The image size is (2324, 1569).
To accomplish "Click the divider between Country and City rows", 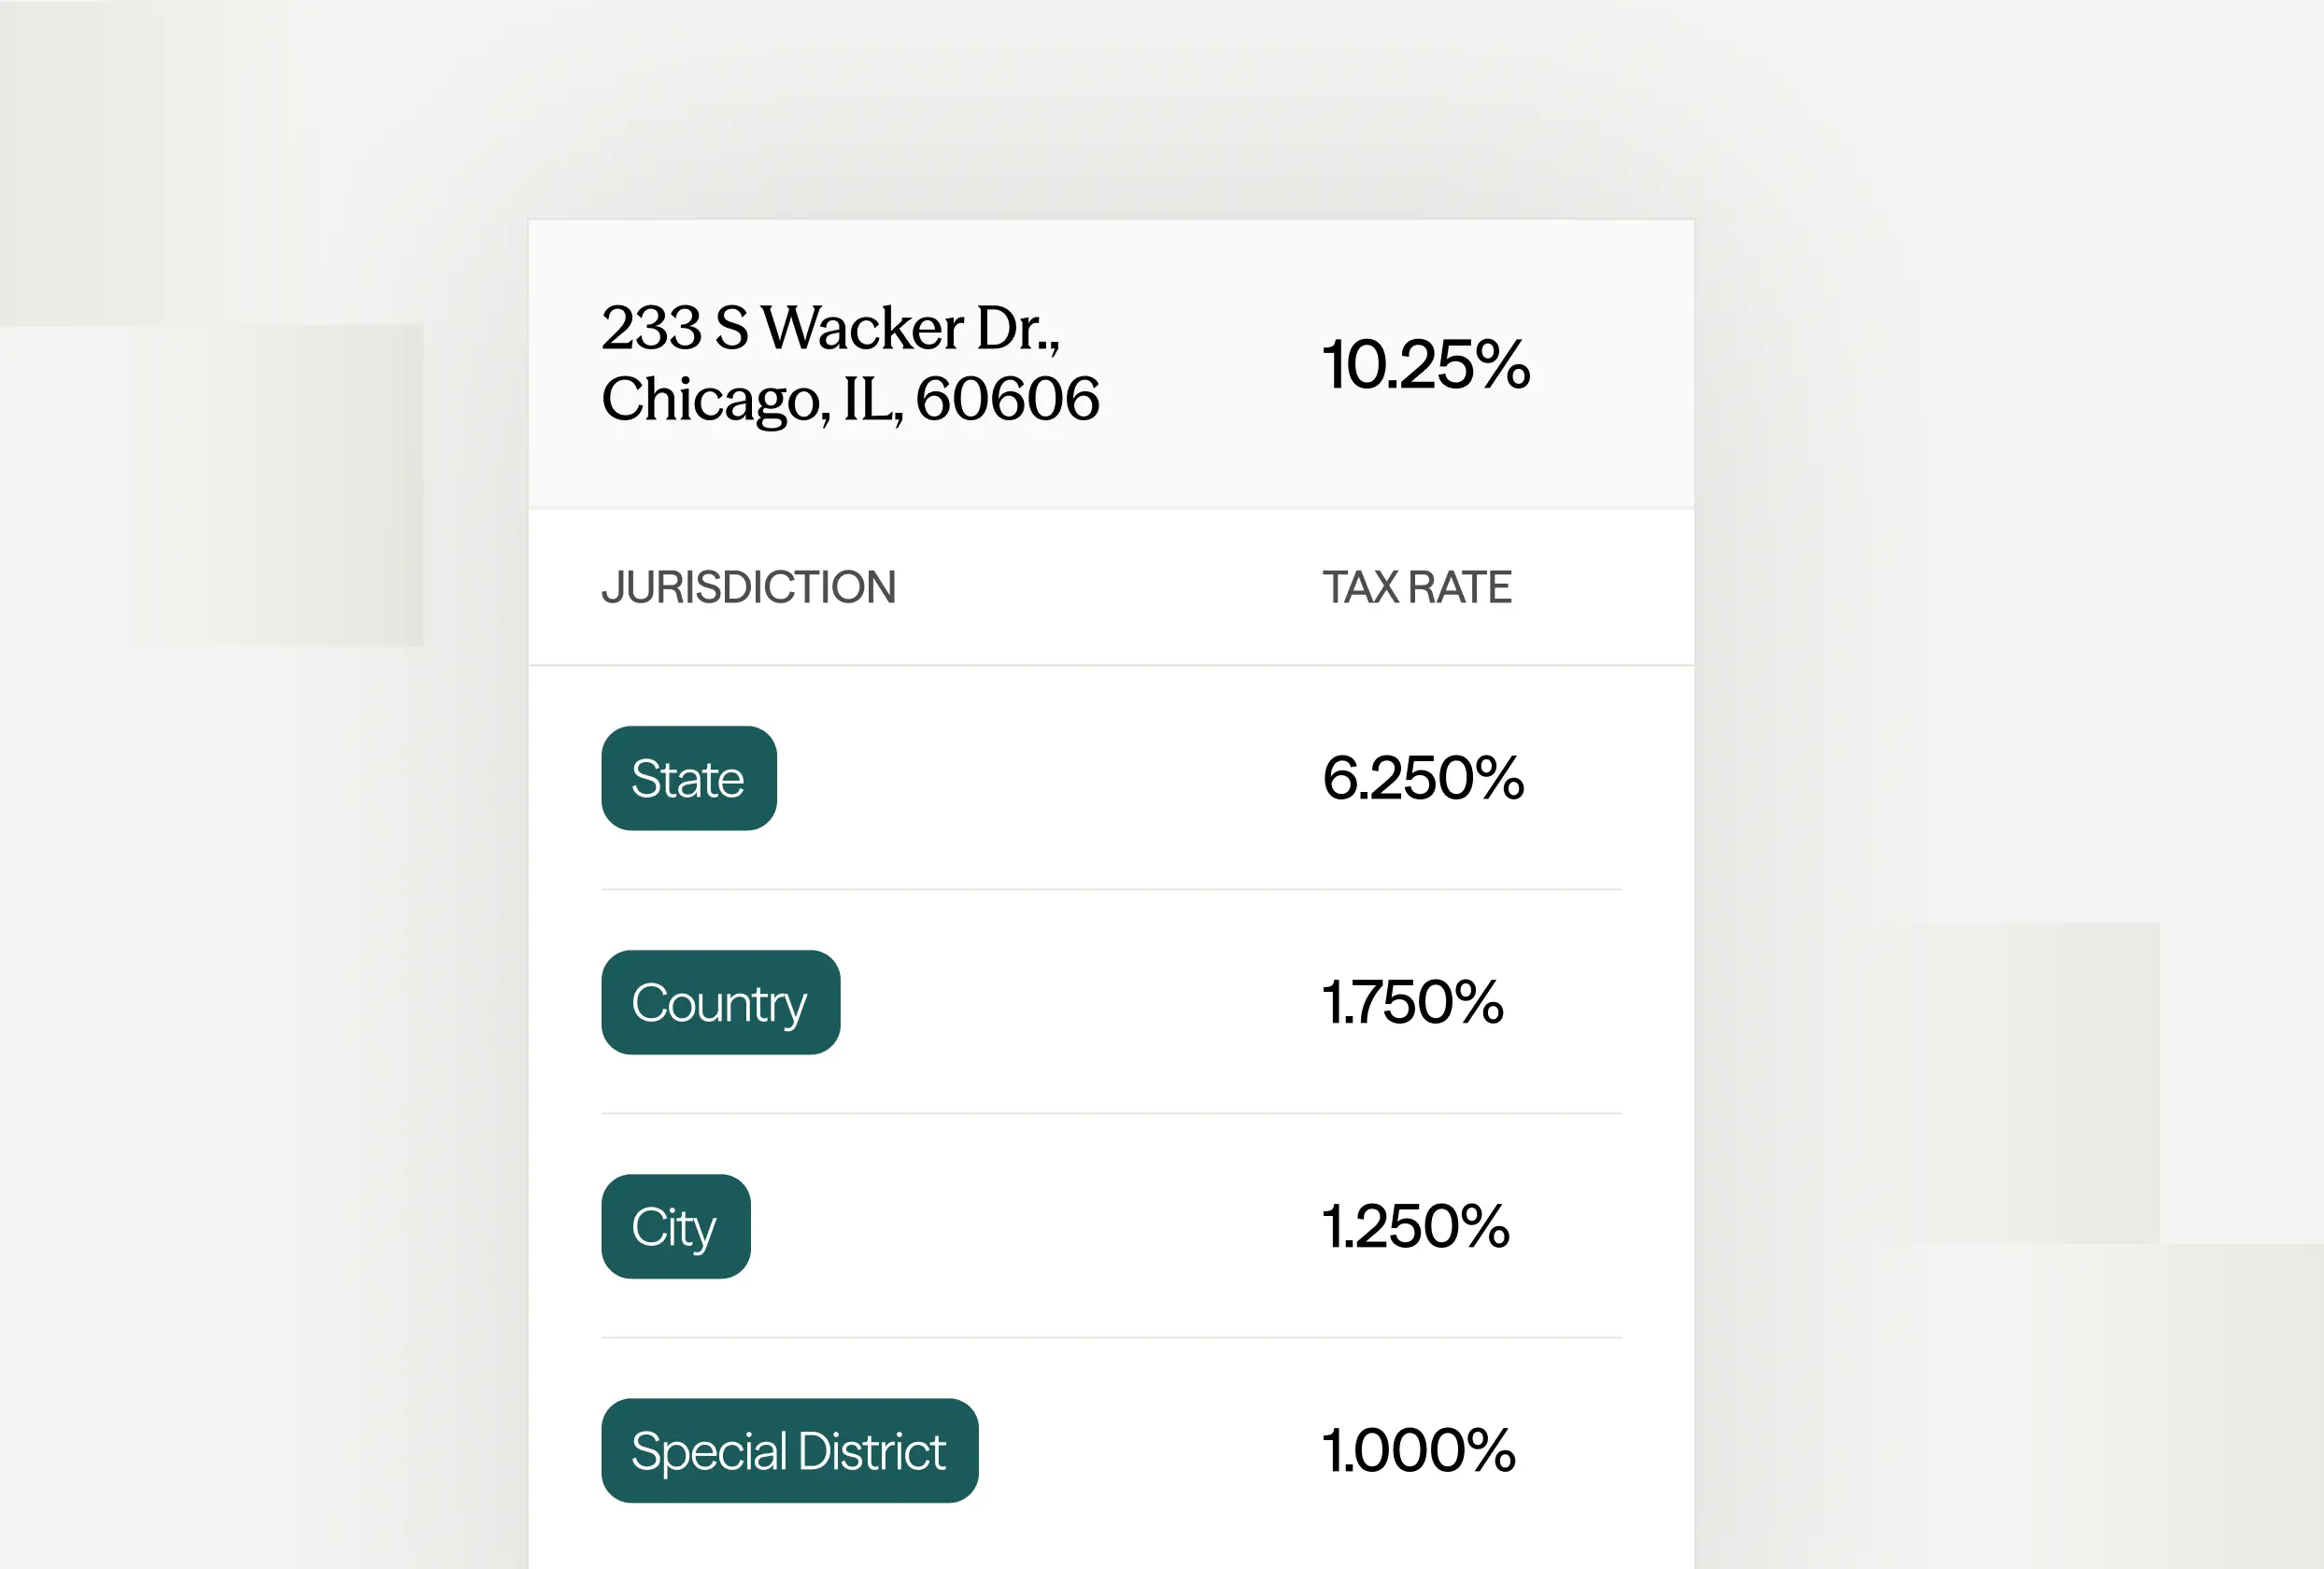I will pyautogui.click(x=1110, y=1113).
